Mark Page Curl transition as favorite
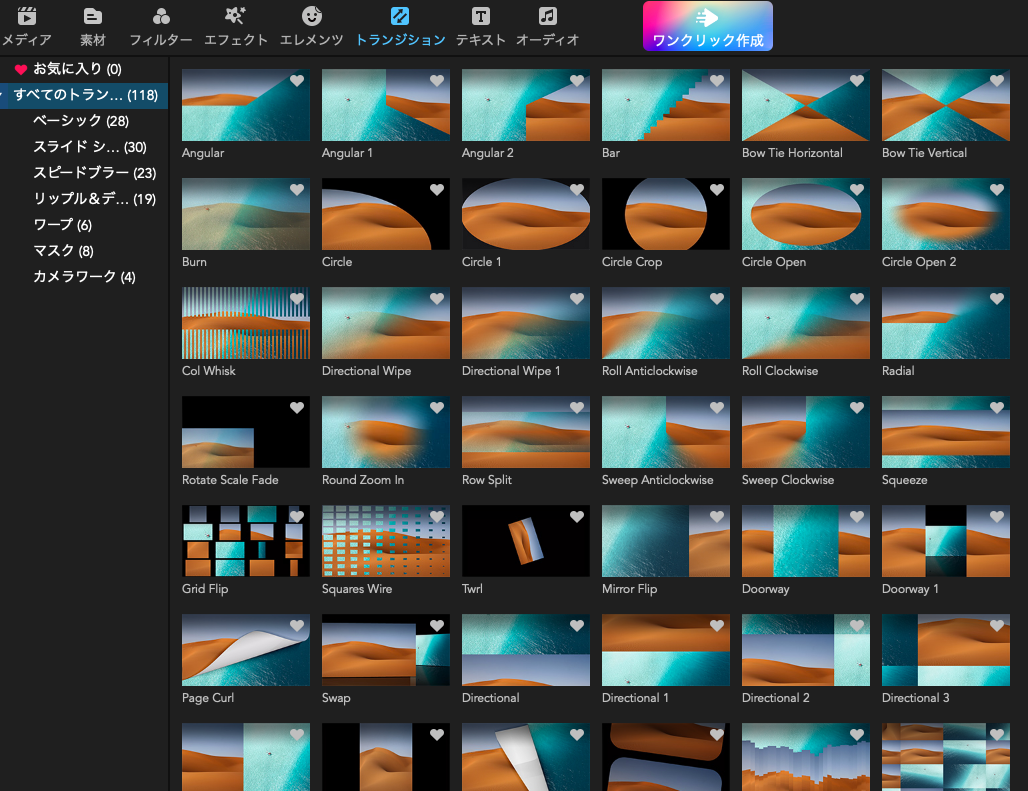 297,626
